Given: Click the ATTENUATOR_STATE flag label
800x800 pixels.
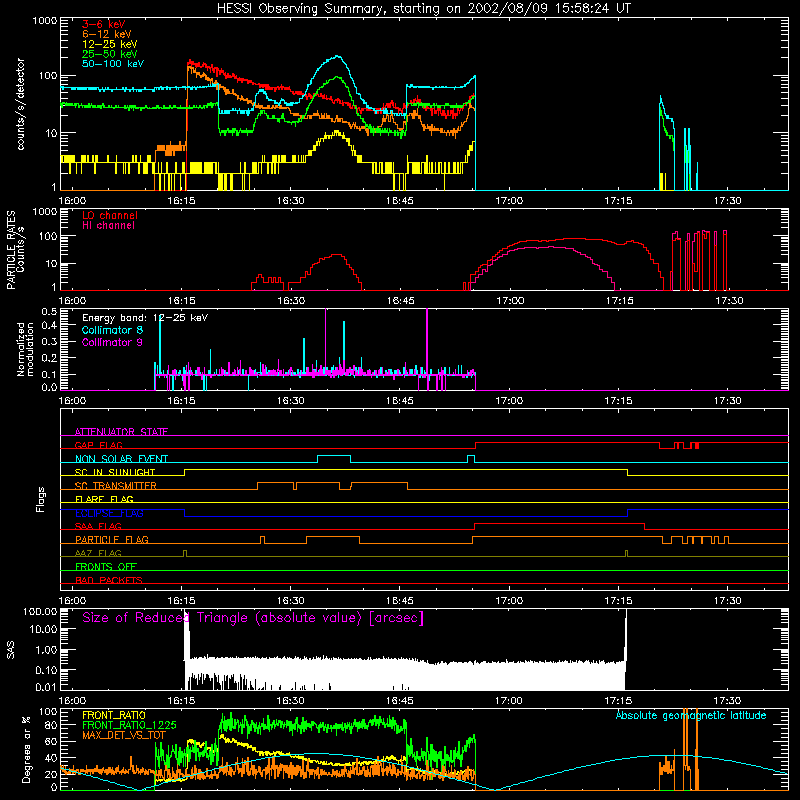Looking at the screenshot, I should [121, 432].
